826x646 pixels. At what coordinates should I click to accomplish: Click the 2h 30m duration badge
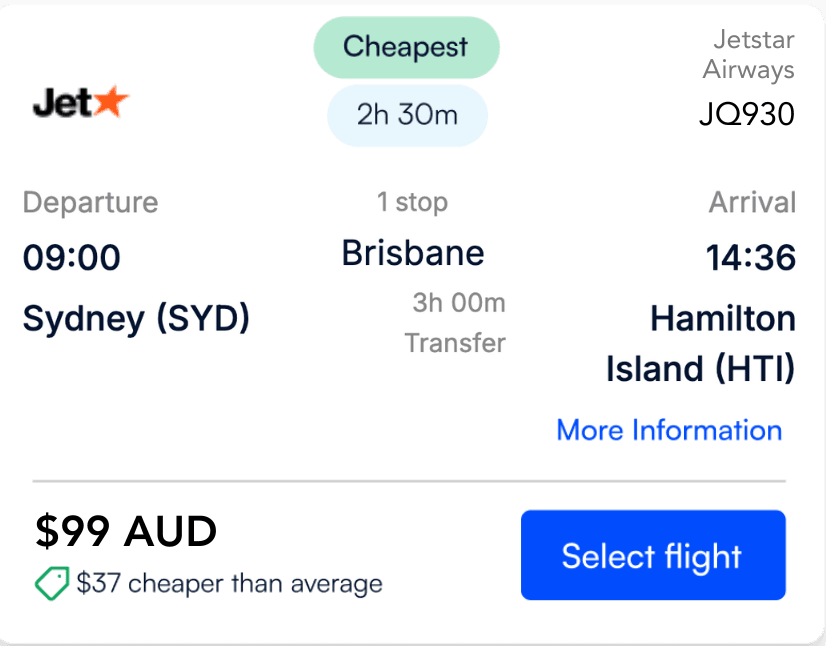[x=406, y=115]
